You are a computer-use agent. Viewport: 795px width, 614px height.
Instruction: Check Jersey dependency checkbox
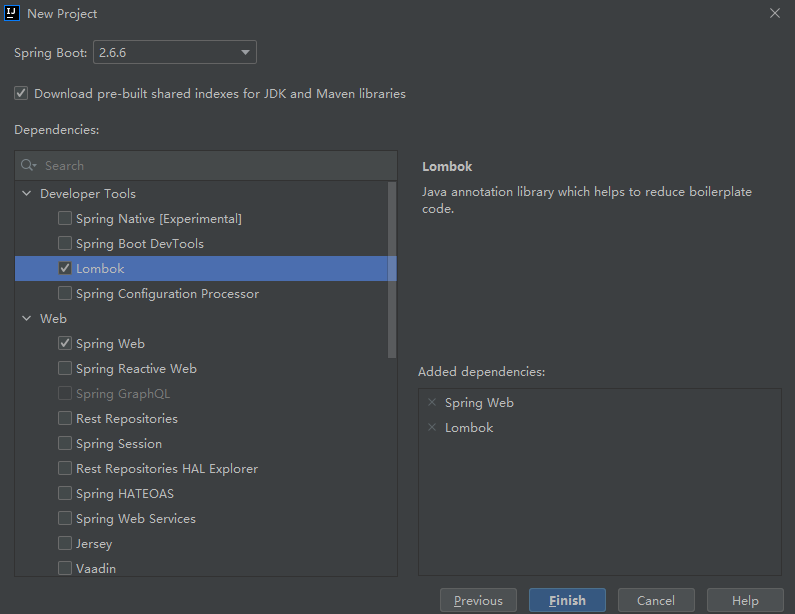[65, 544]
